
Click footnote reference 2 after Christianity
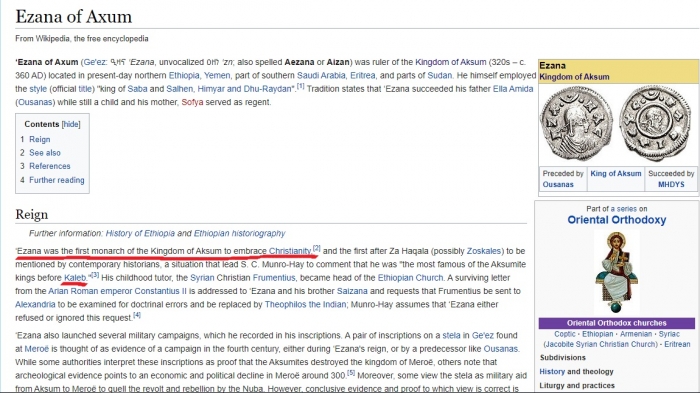click(x=317, y=248)
